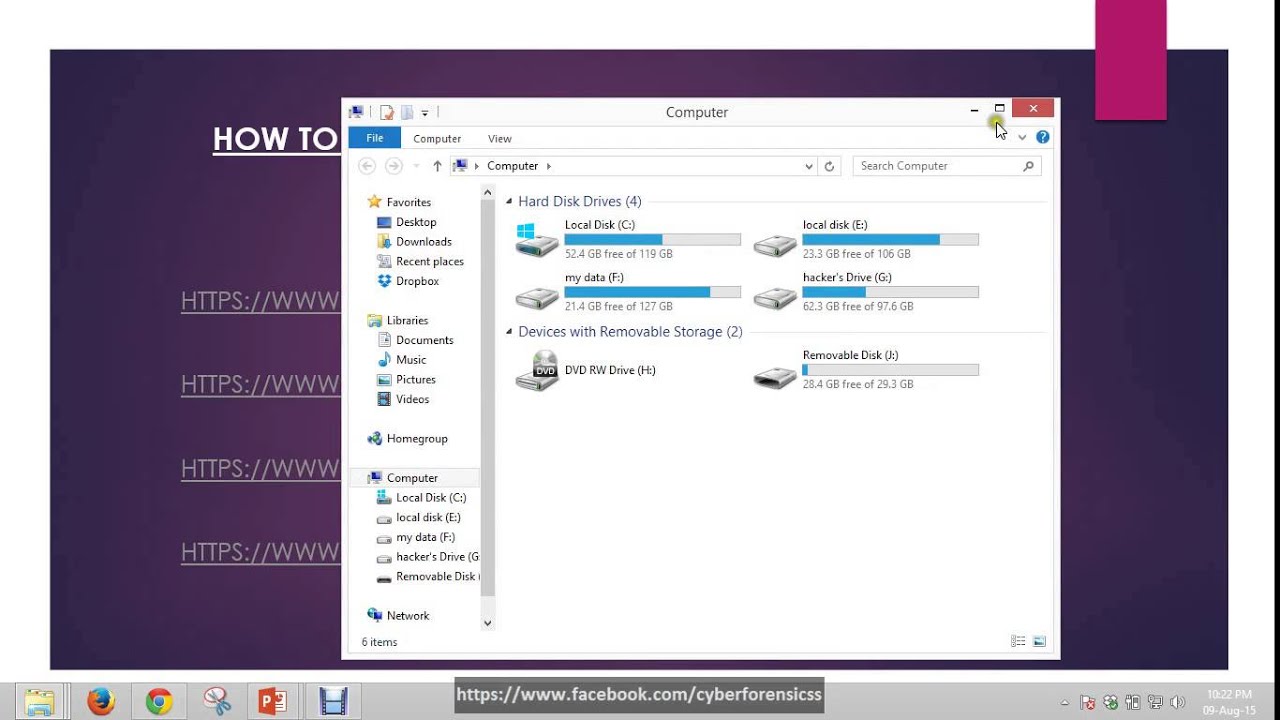The width and height of the screenshot is (1280, 720).
Task: Go up one level with the Up arrow
Action: [x=437, y=166]
